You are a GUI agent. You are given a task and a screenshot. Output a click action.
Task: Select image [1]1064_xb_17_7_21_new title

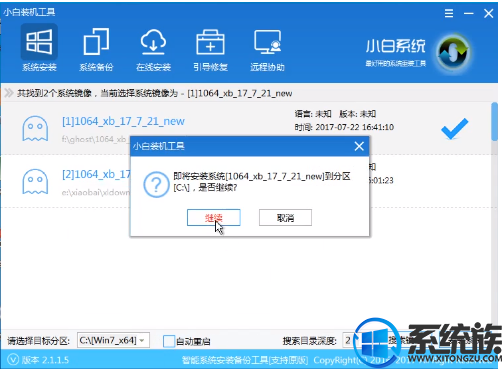(123, 121)
